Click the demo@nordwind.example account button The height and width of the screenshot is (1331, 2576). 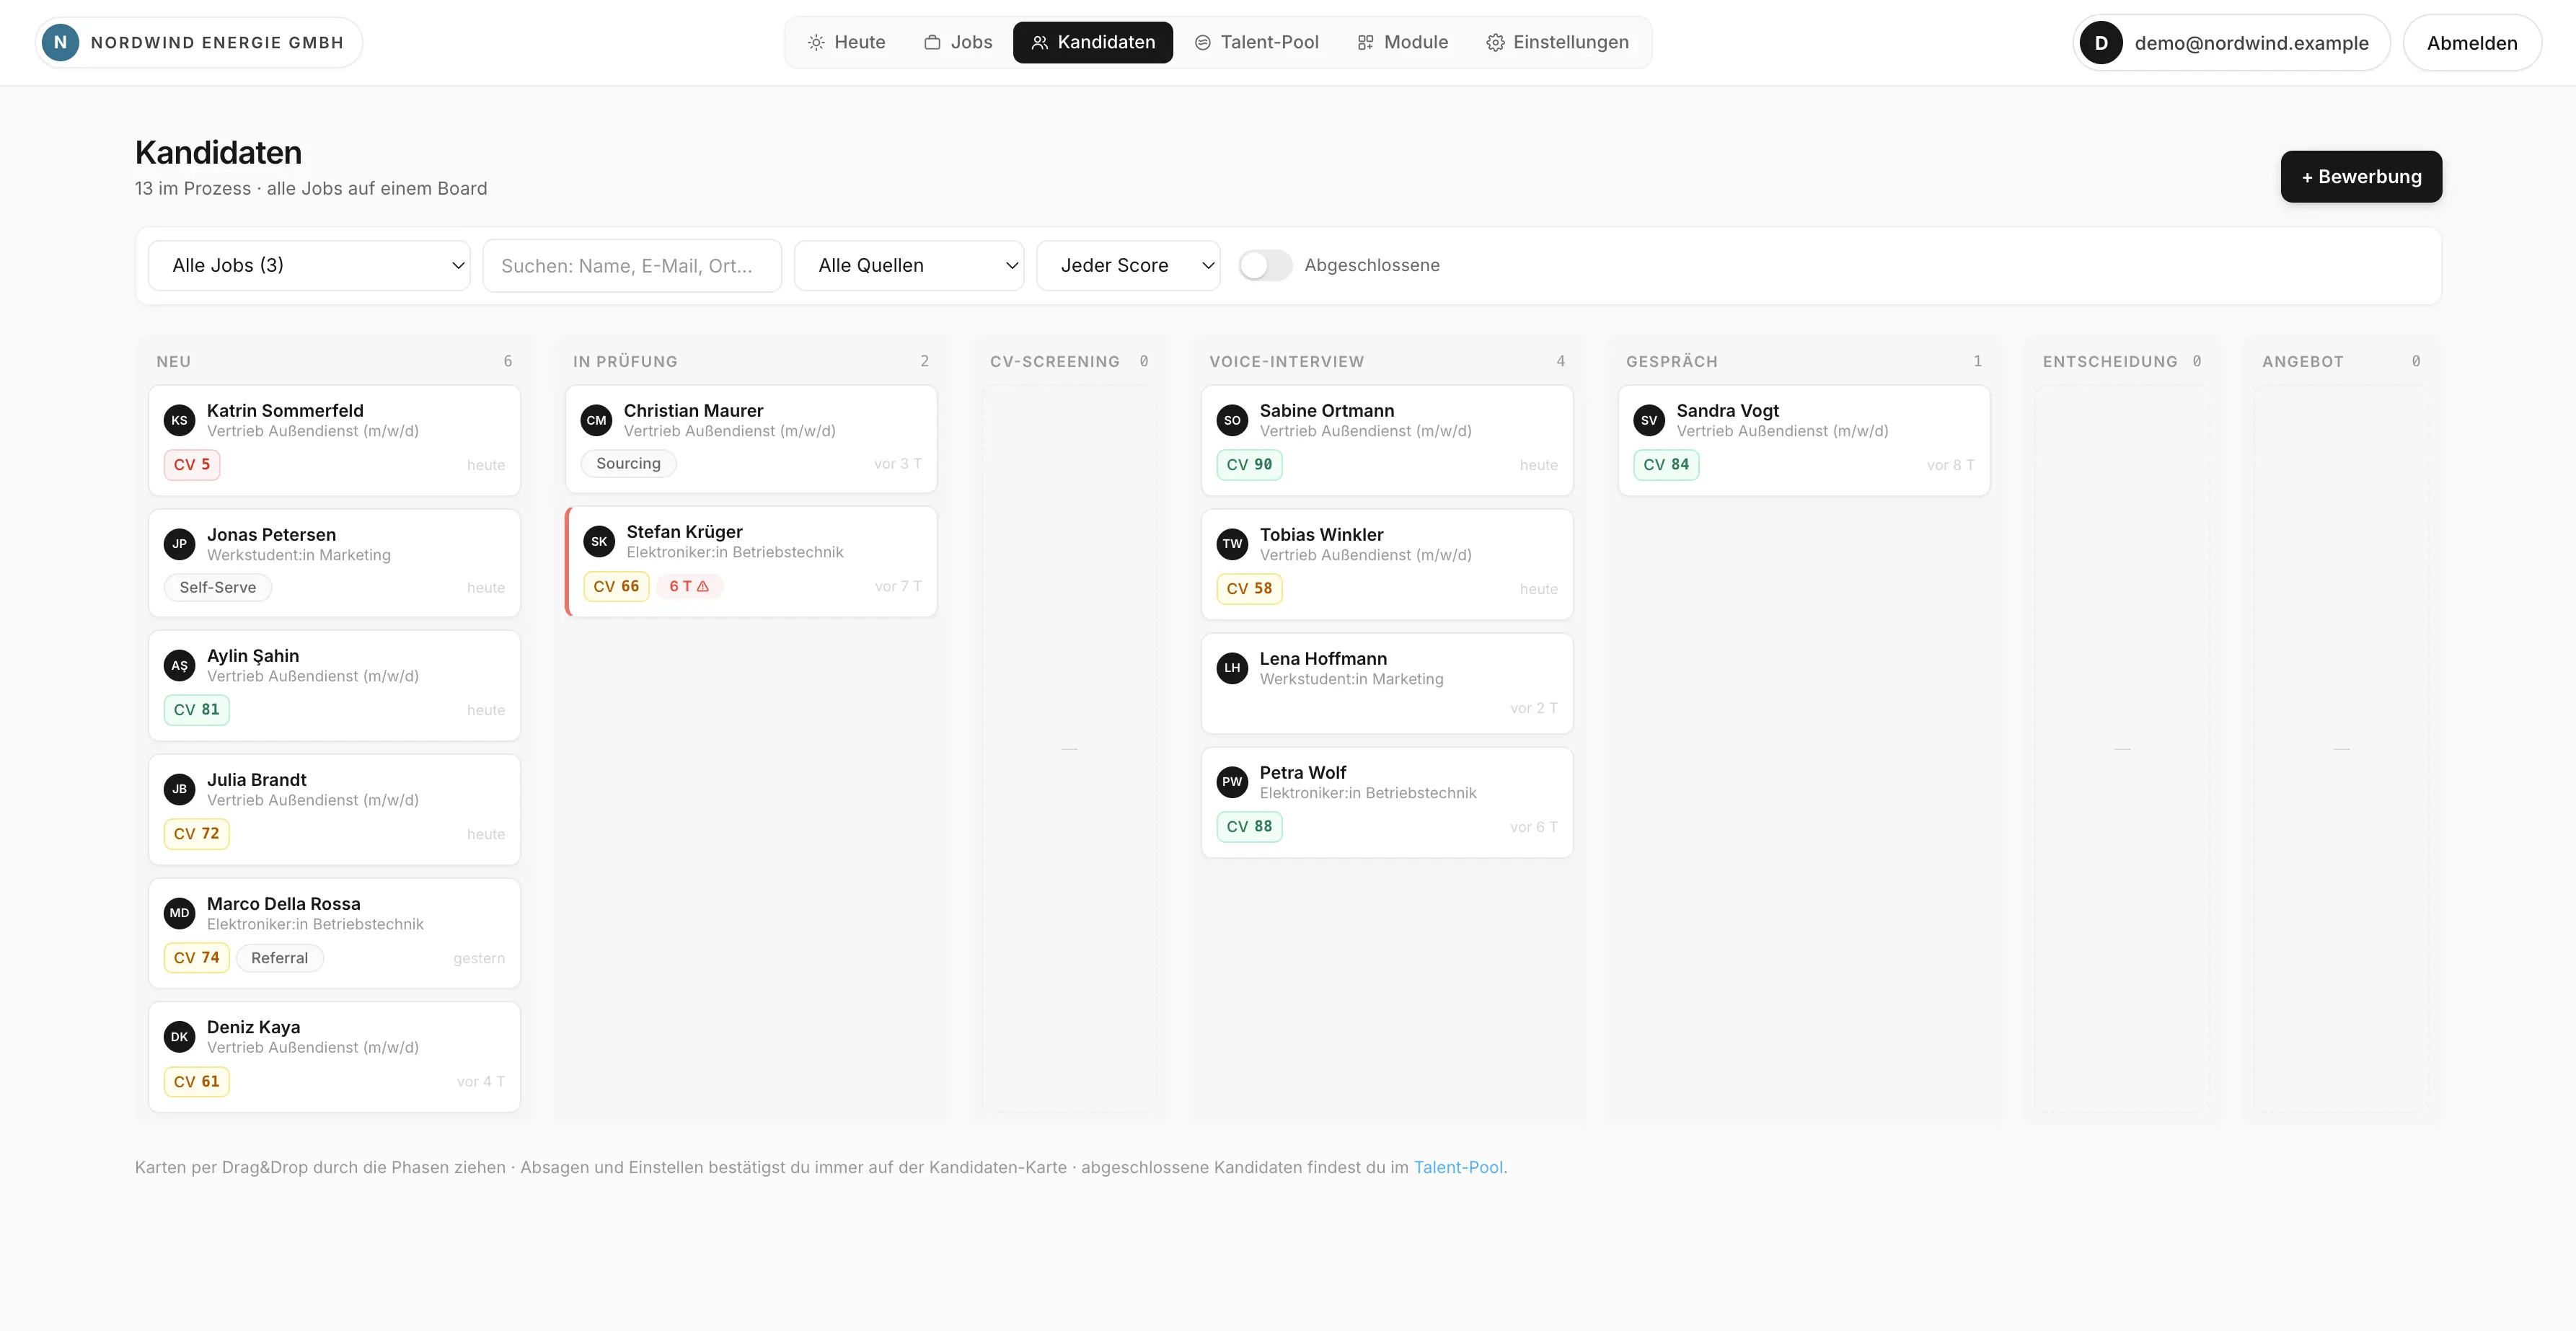(2232, 43)
